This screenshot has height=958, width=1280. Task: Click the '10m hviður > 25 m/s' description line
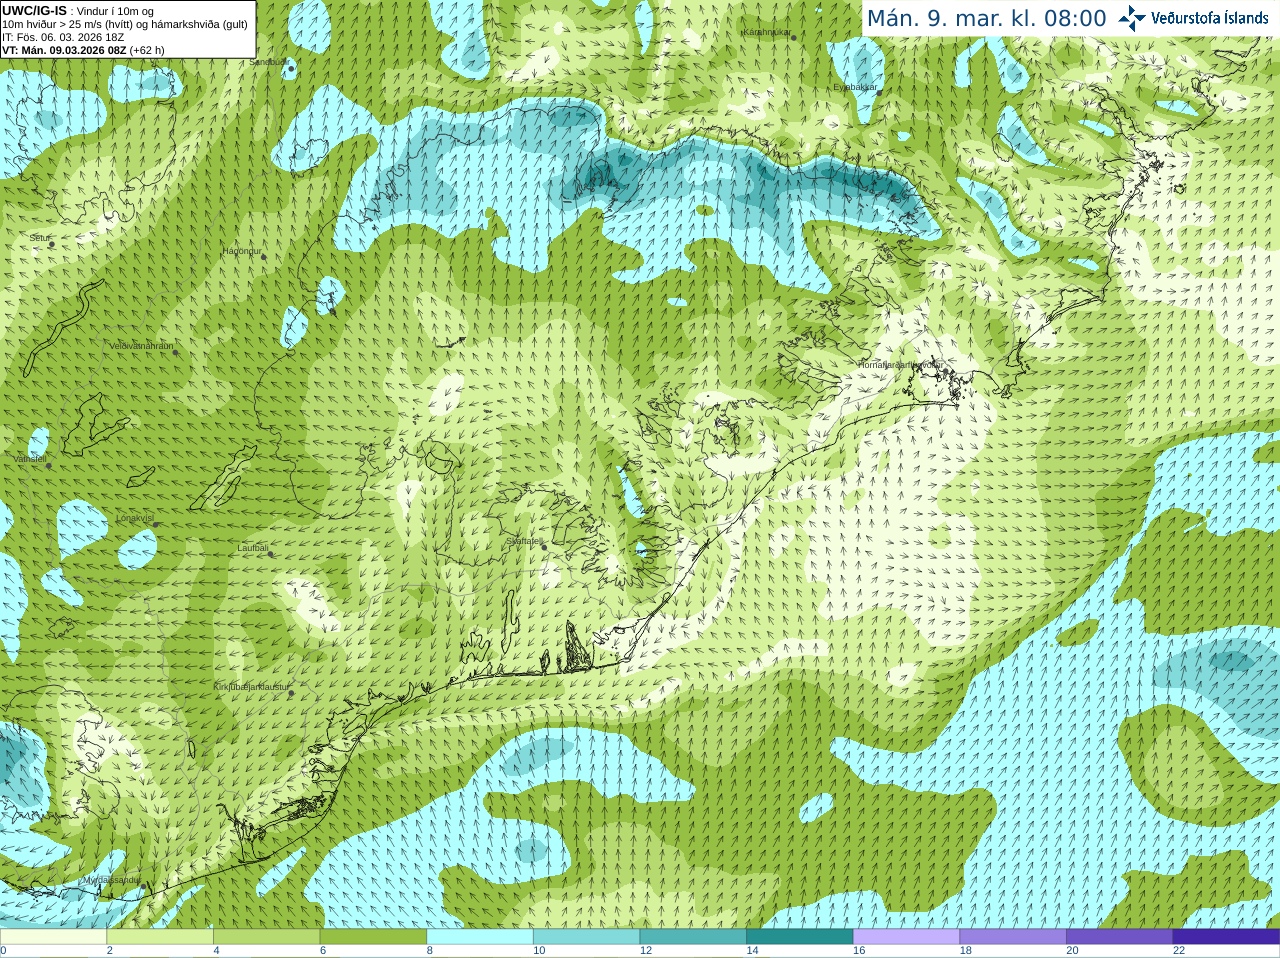pyautogui.click(x=125, y=24)
